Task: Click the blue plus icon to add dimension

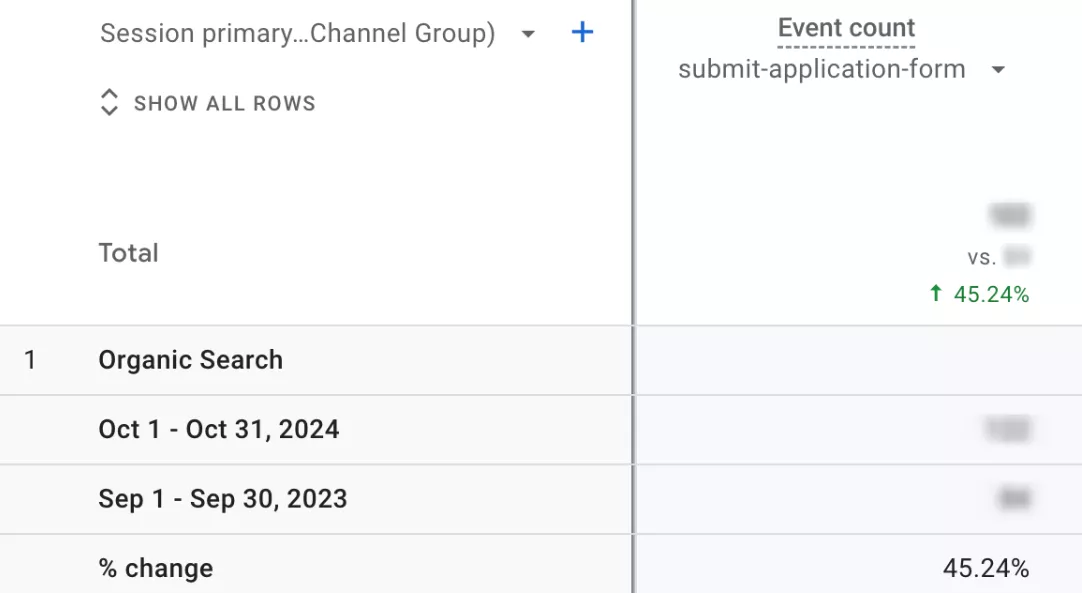Action: coord(582,33)
